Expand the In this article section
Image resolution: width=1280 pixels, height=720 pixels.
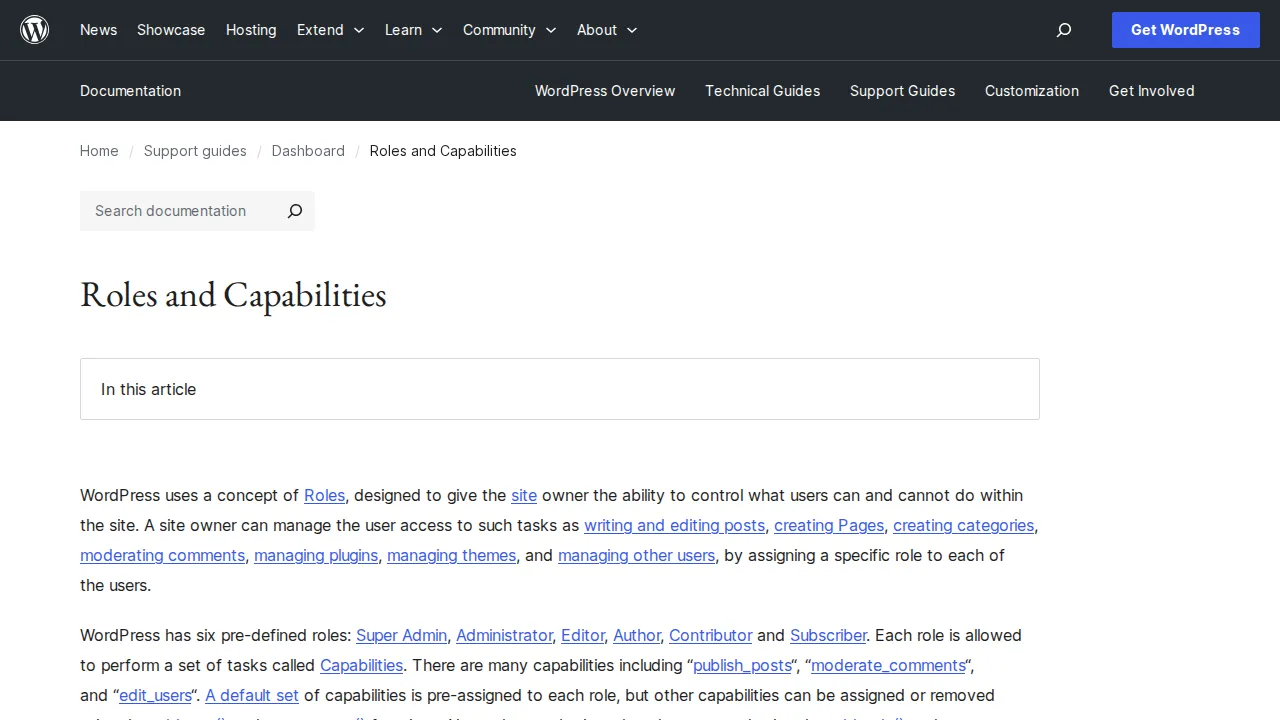[x=559, y=389]
